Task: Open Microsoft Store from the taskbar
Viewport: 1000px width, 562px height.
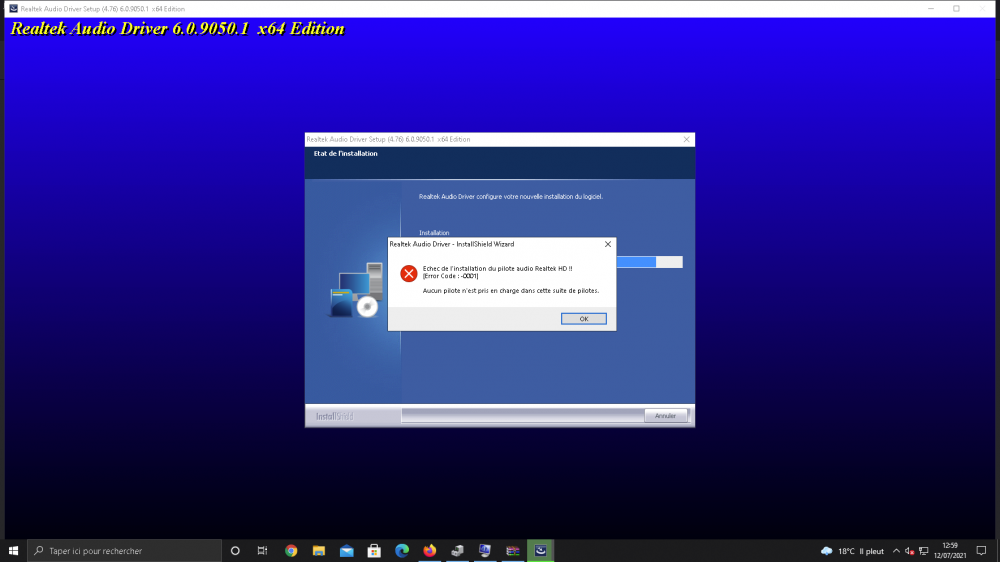Action: tap(374, 551)
